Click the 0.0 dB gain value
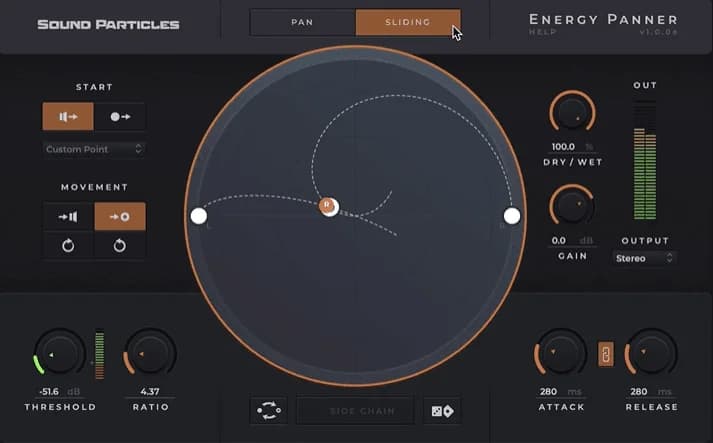This screenshot has height=443, width=713. [x=572, y=240]
